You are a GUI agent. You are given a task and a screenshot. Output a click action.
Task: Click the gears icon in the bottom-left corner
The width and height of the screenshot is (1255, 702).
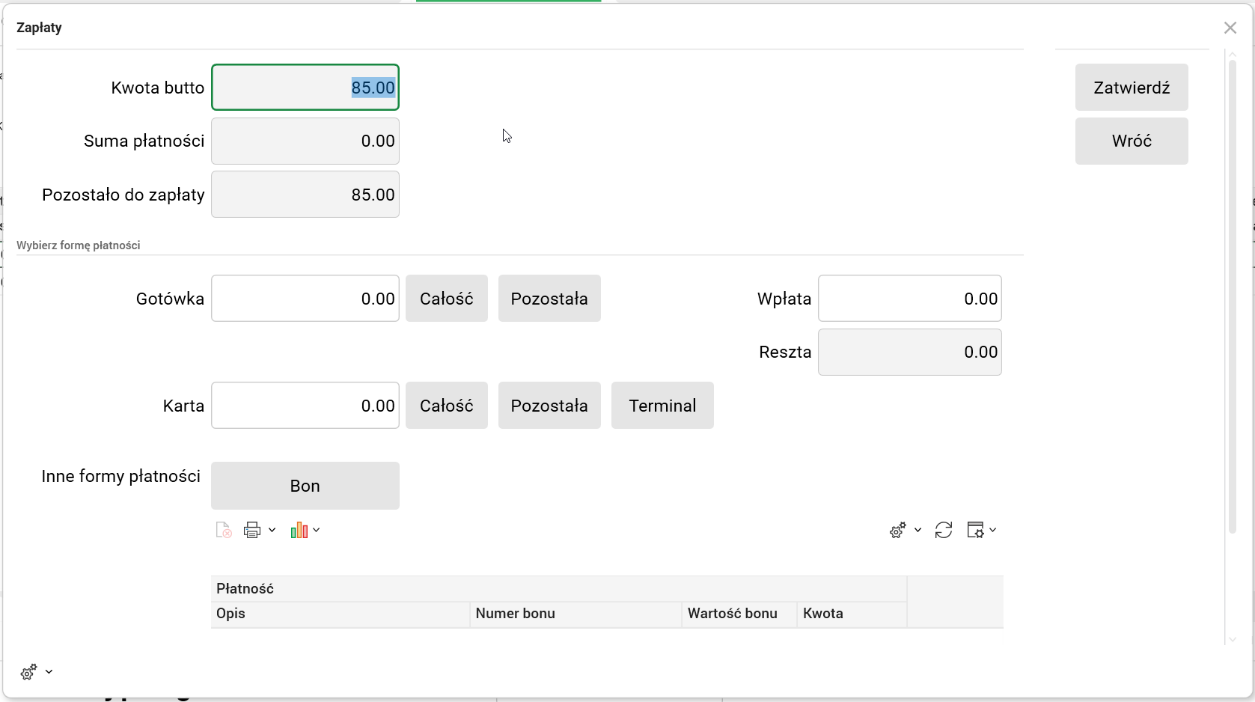[29, 673]
